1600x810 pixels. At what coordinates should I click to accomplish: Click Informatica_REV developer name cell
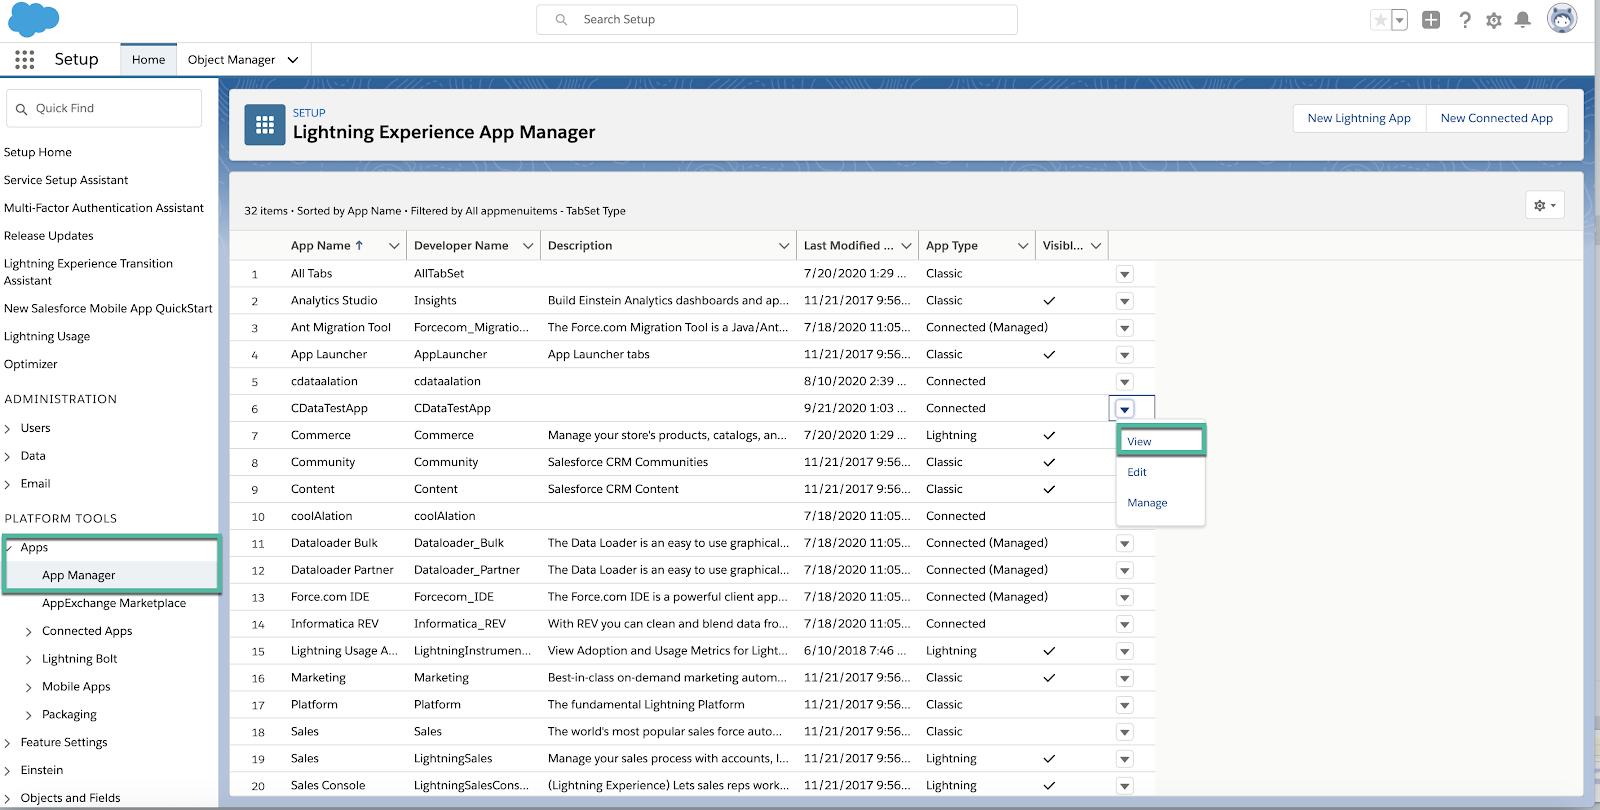[x=460, y=624]
